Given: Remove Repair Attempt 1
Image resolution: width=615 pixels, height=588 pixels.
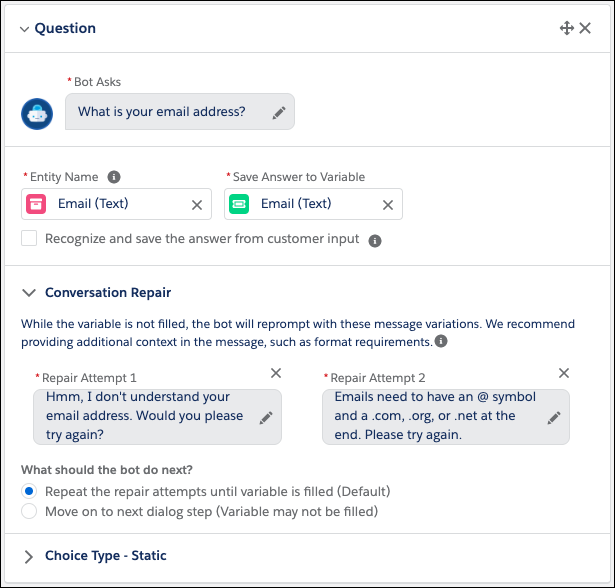Looking at the screenshot, I should tap(276, 373).
